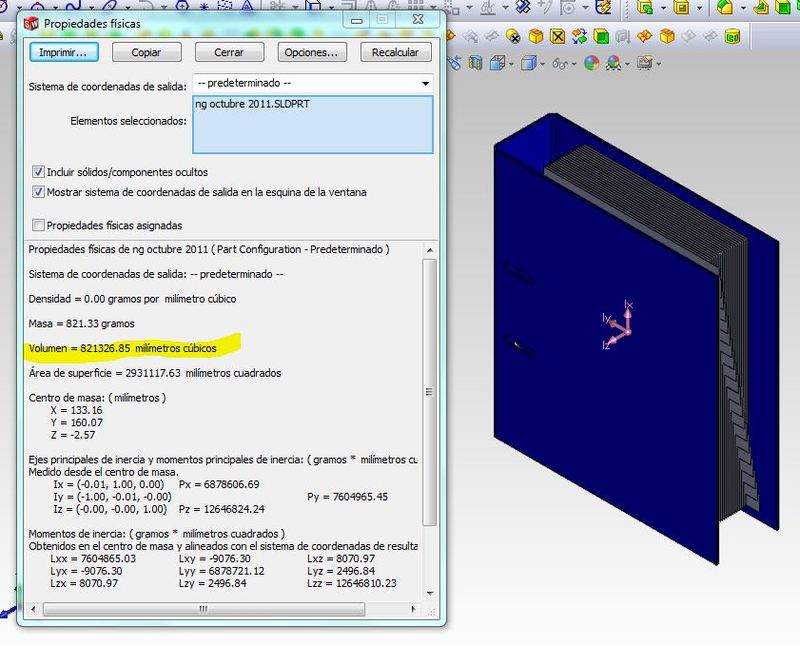Screen dimensions: 800x646
Task: Click the SolidWorks logo in dialog title bar
Action: click(x=32, y=22)
